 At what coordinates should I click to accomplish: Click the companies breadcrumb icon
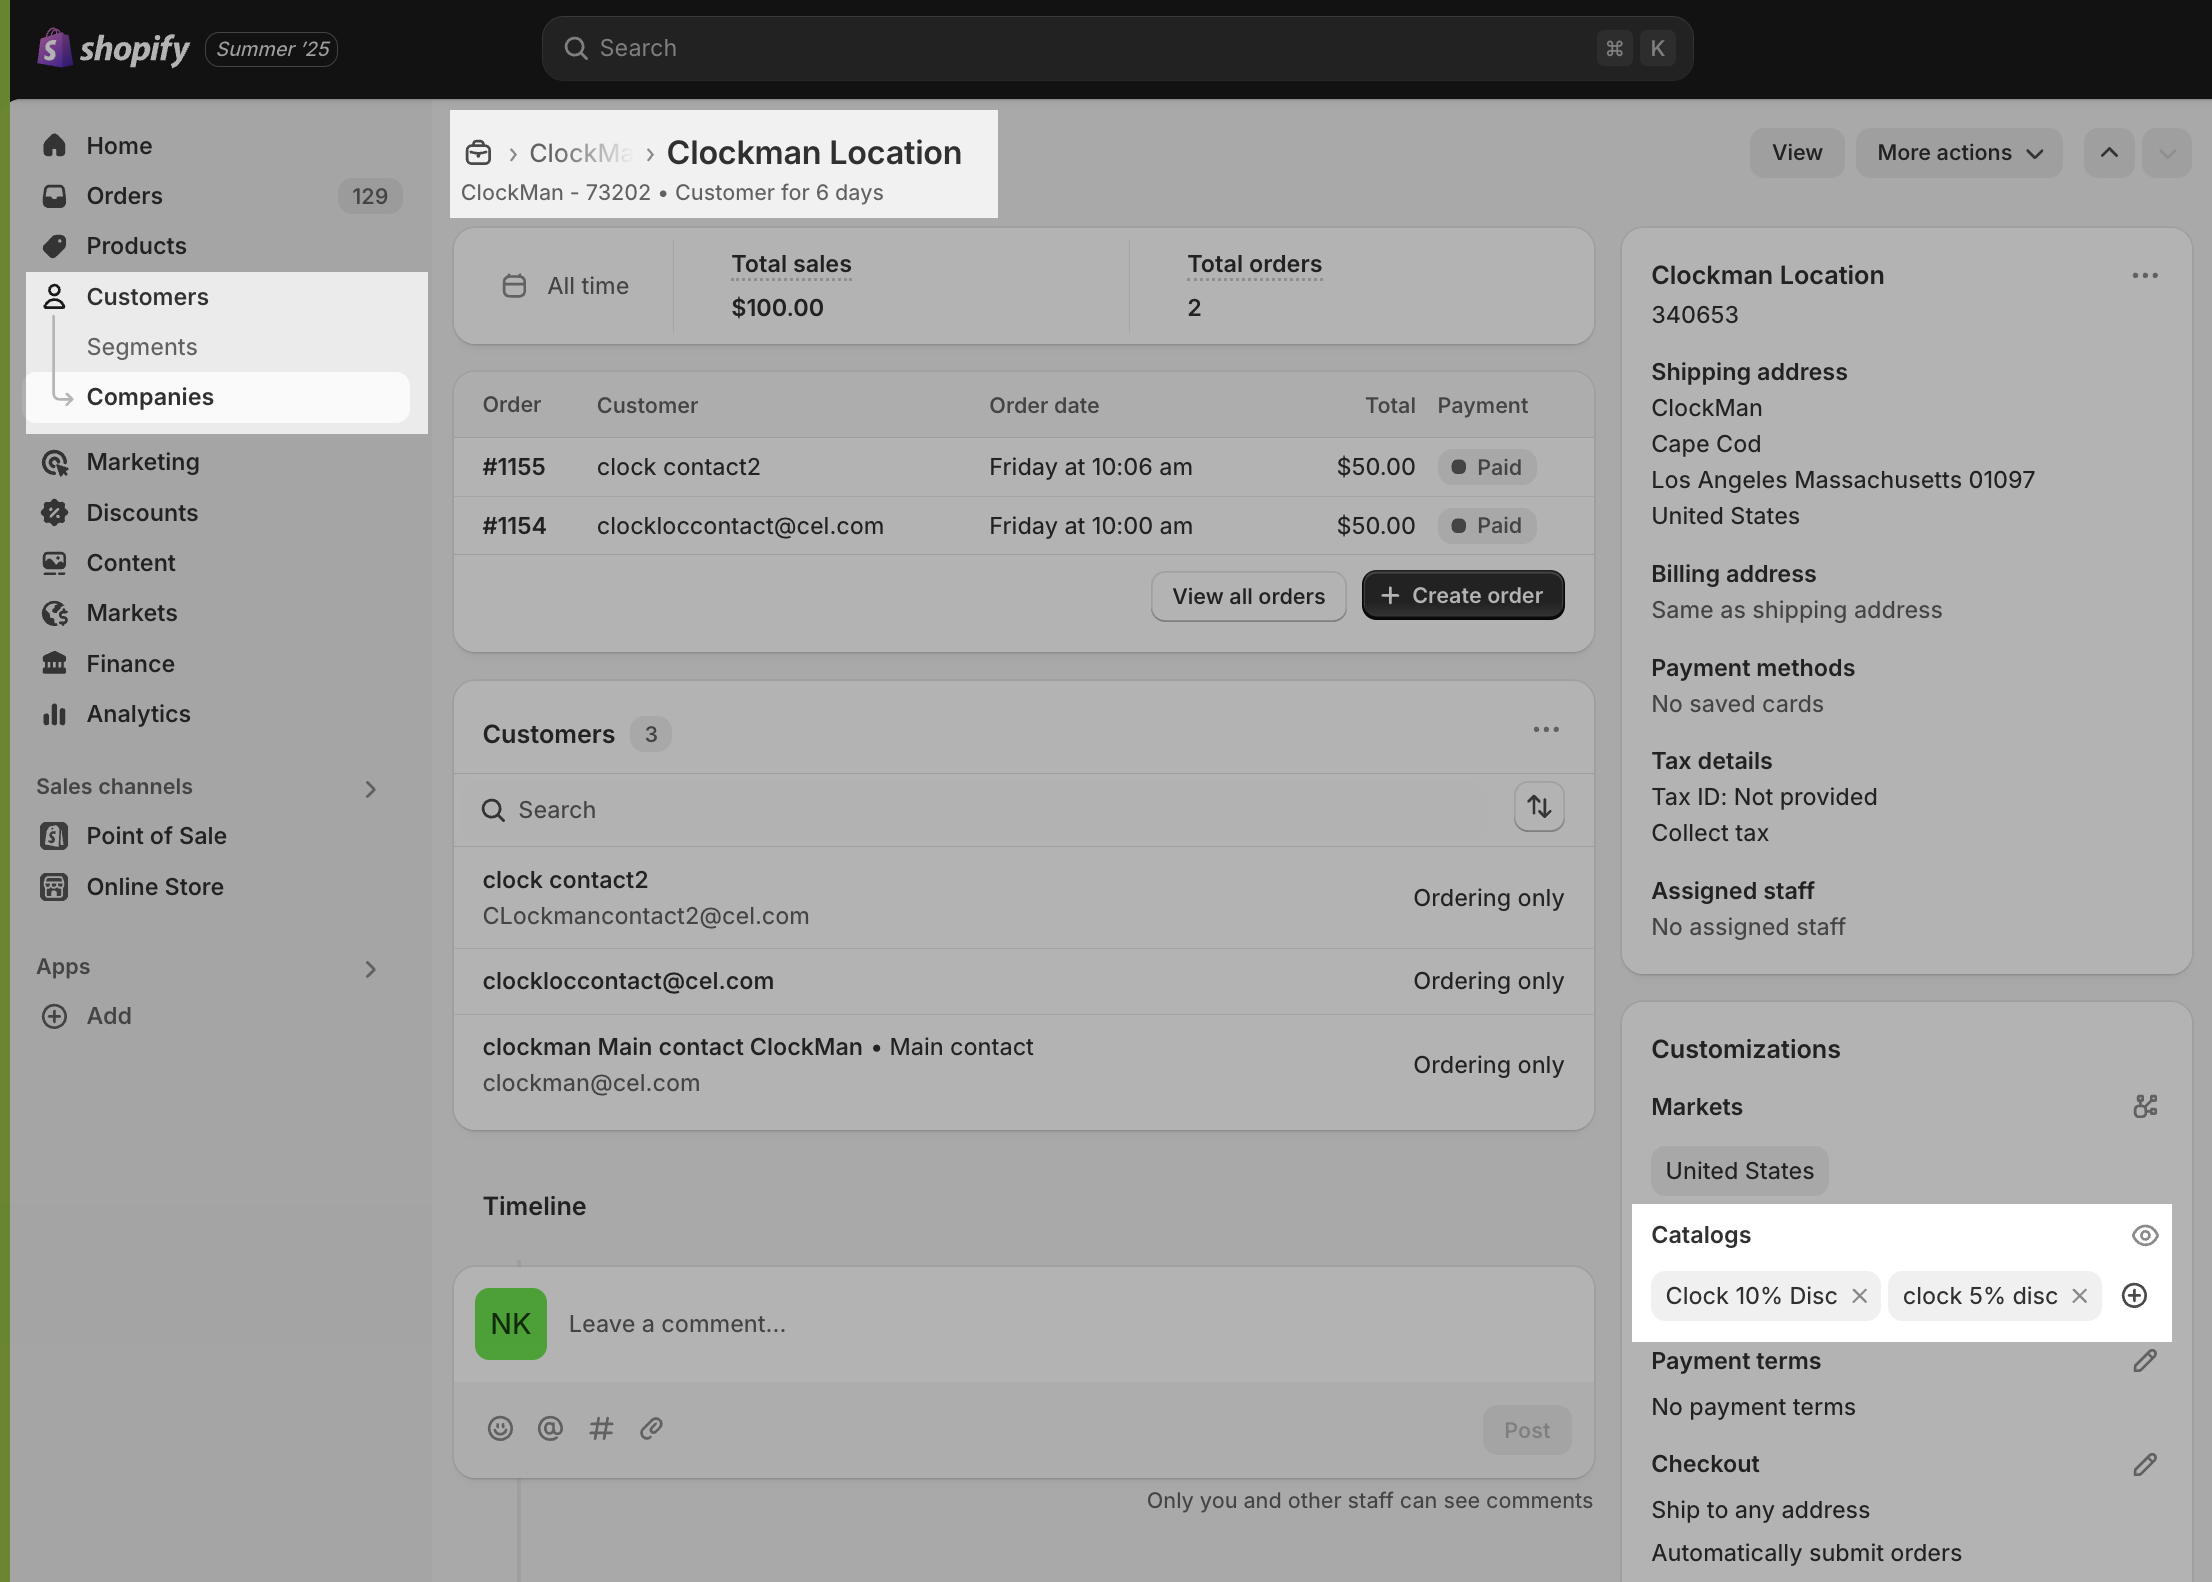479,153
